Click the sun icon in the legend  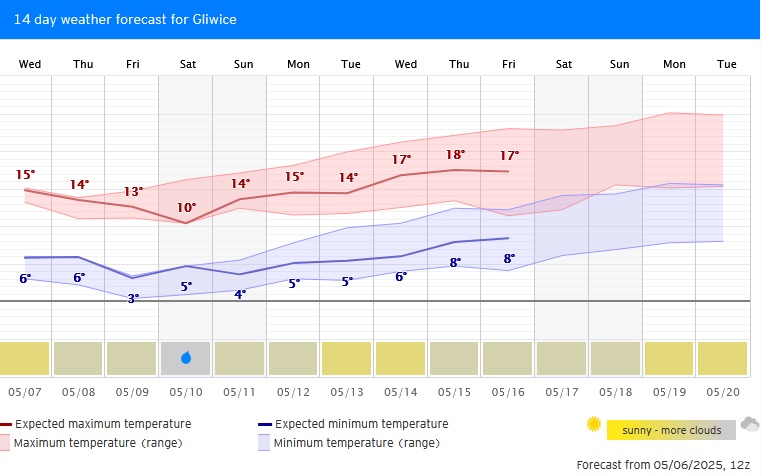pyautogui.click(x=594, y=425)
